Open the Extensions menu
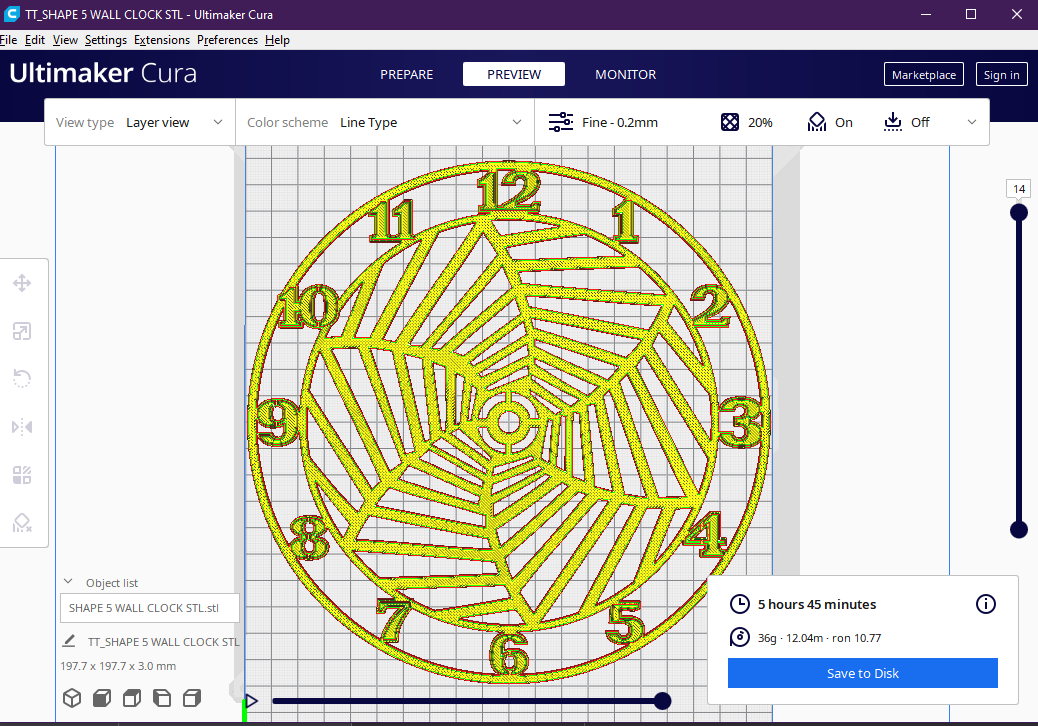This screenshot has width=1038, height=726. 162,40
